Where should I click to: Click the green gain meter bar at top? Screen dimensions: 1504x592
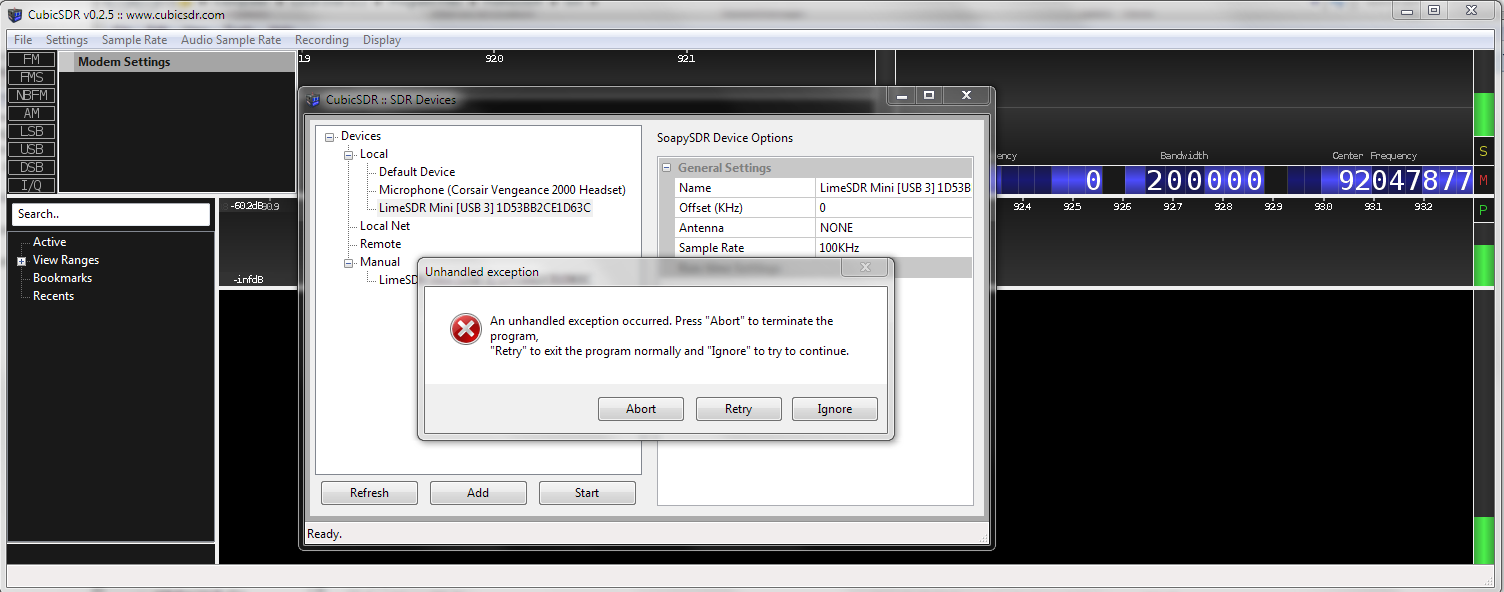coord(1483,117)
